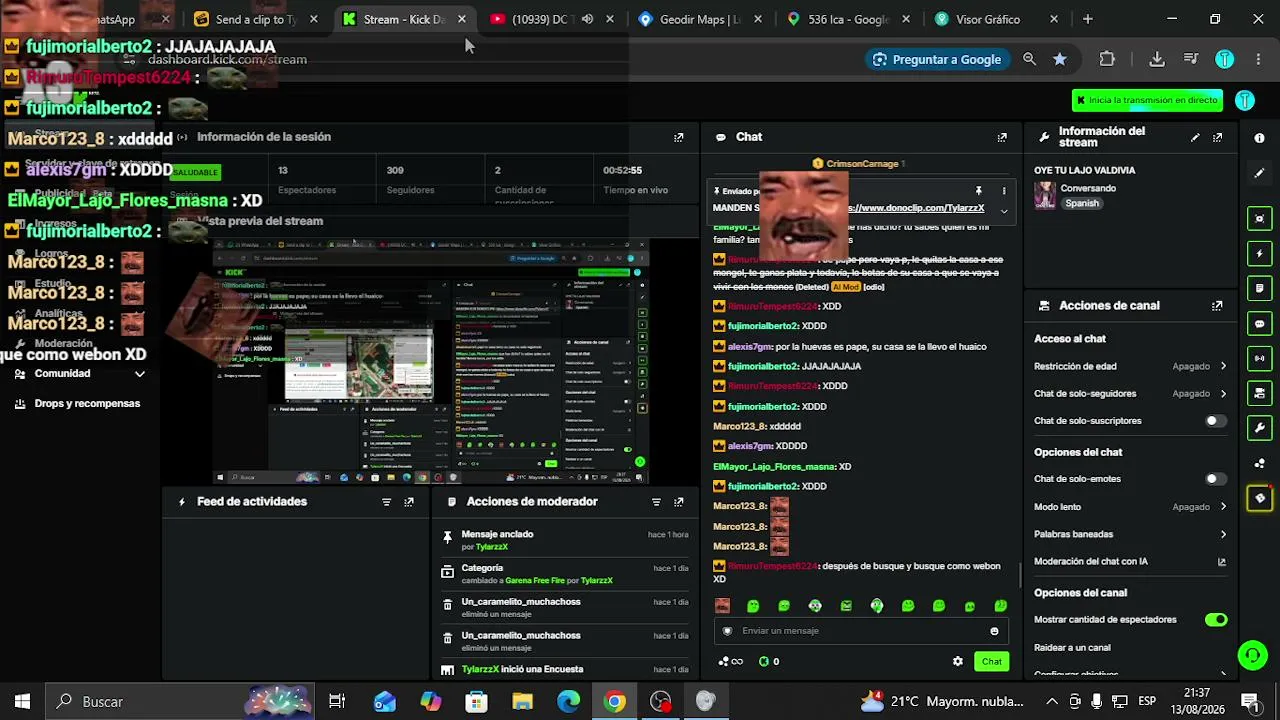Image resolution: width=1280 pixels, height=720 pixels.
Task: Pop out the Chat panel
Action: tap(1002, 138)
